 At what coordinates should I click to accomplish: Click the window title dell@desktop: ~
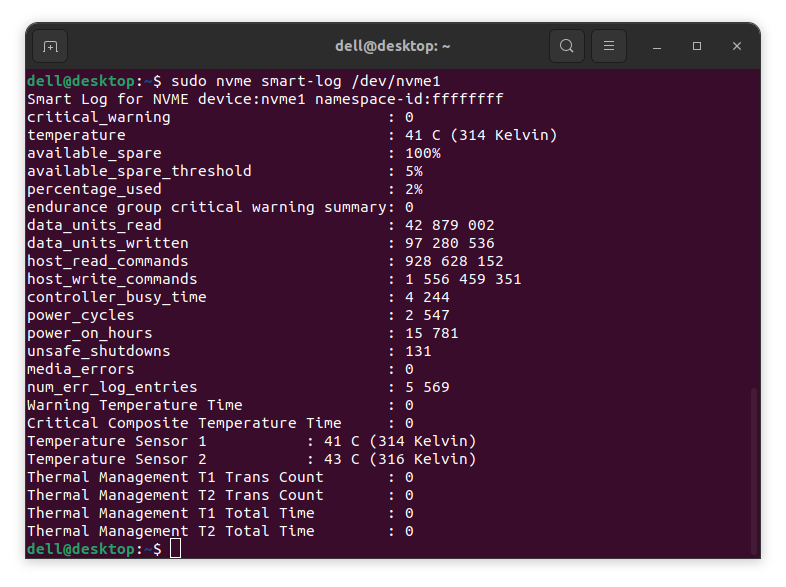click(x=392, y=46)
